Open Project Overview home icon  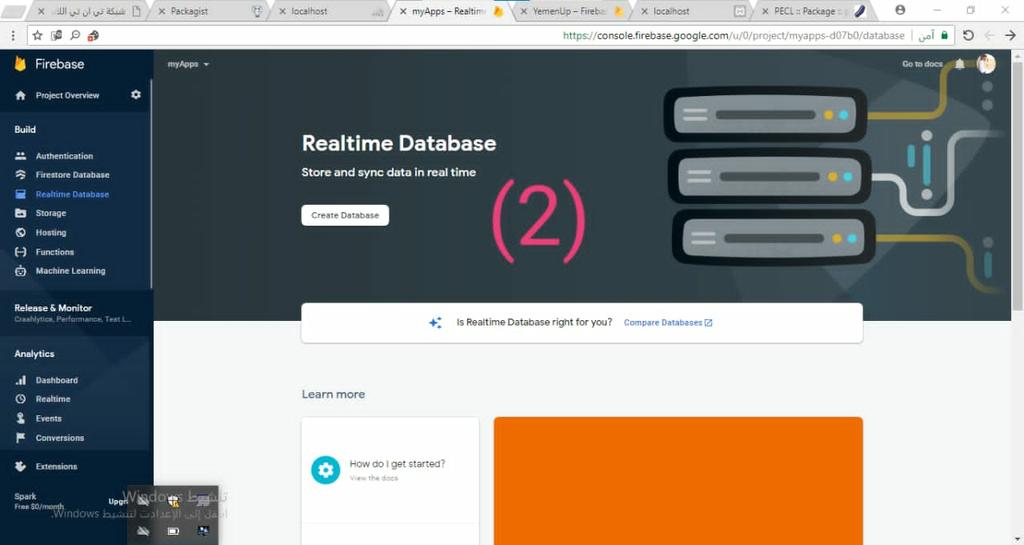20,95
